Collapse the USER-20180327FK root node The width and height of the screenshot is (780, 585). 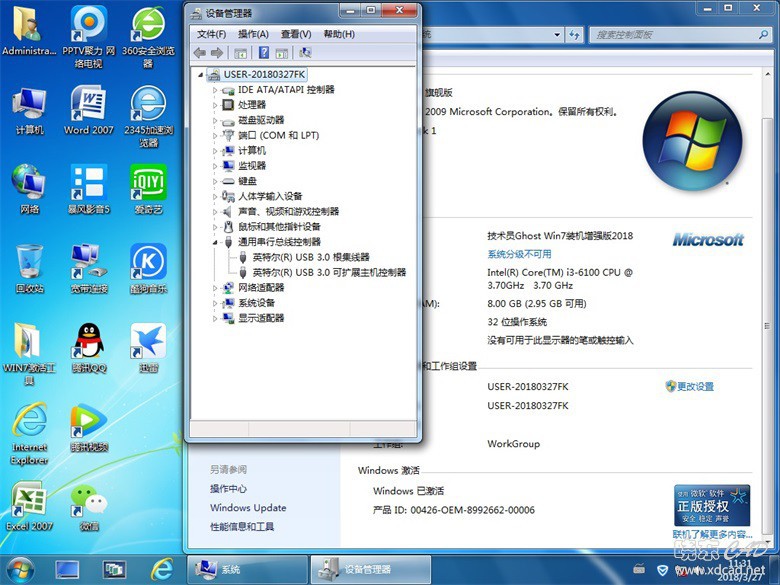coord(200,75)
